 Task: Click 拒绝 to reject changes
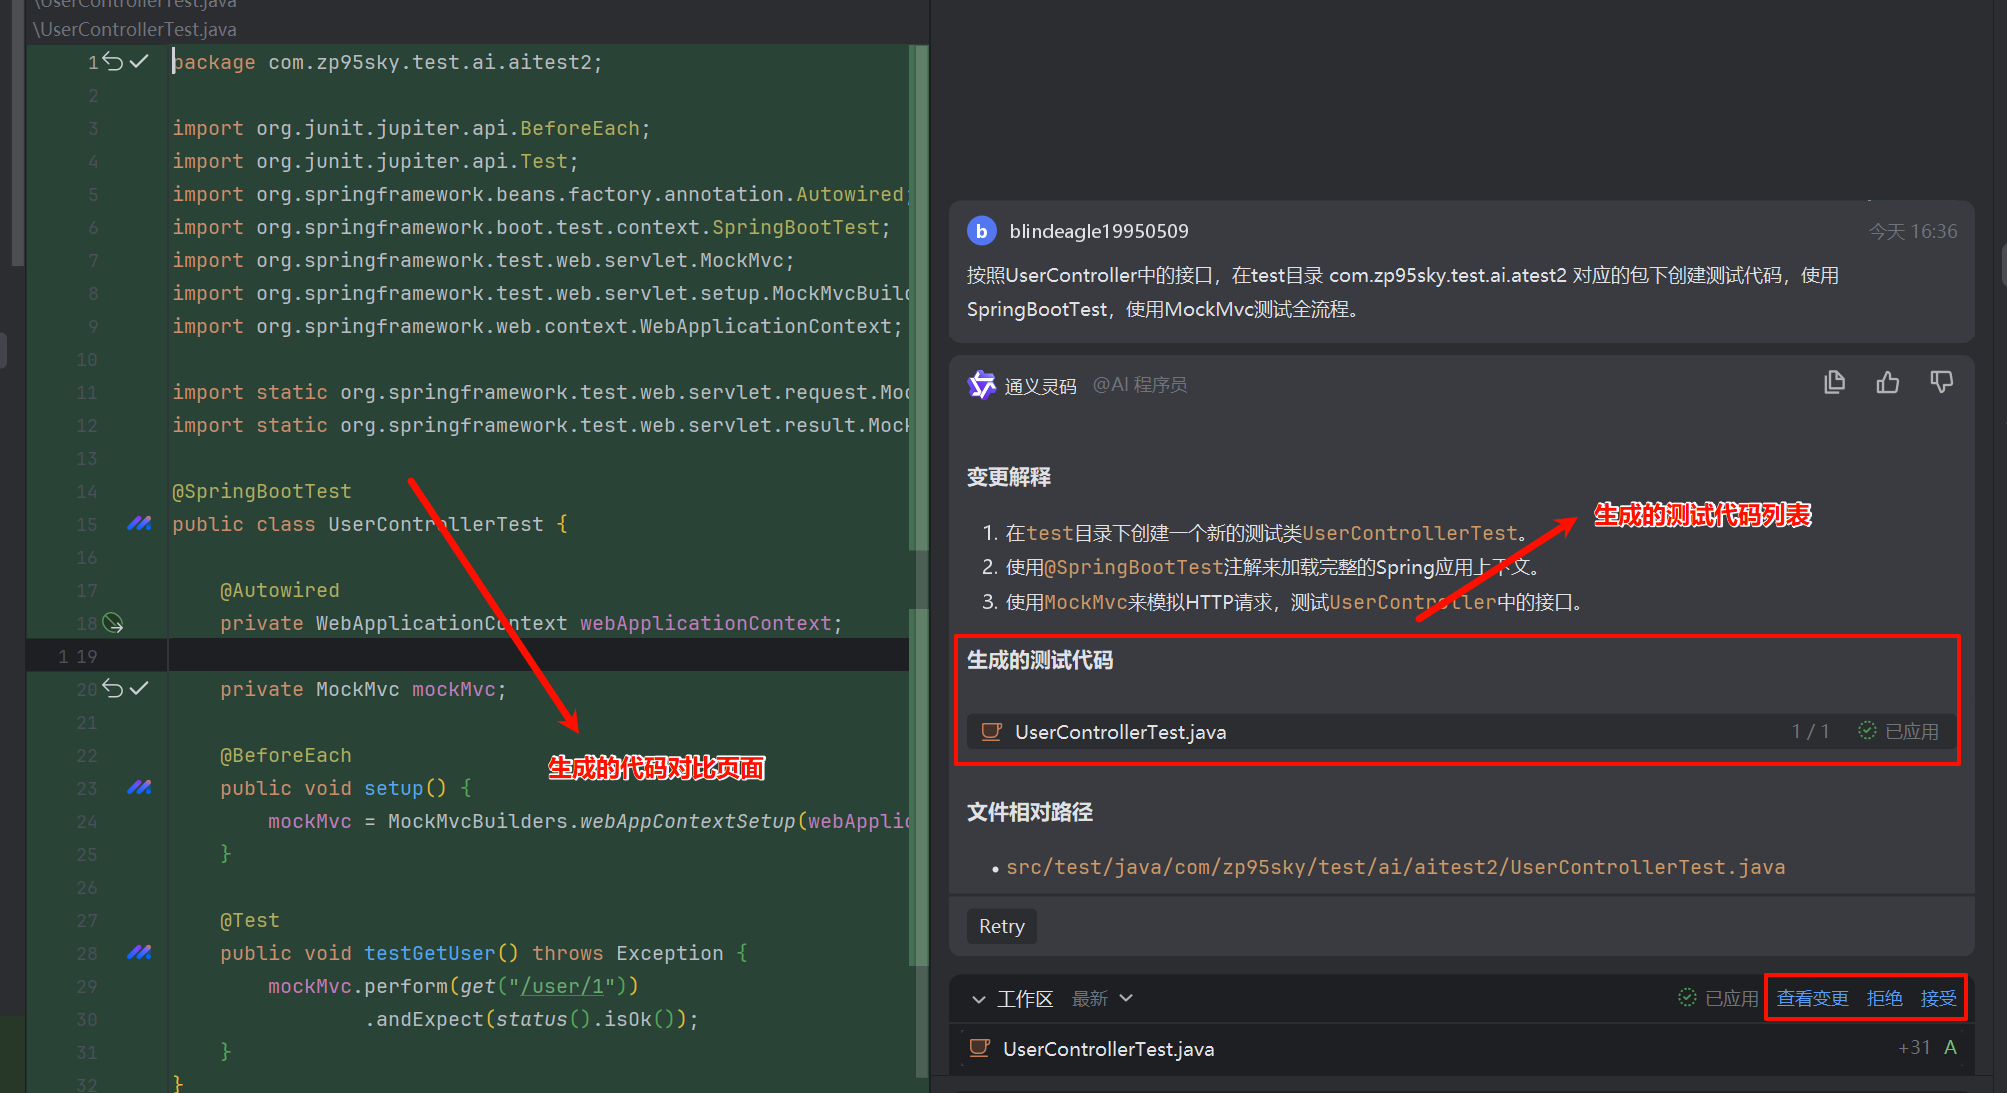[x=1884, y=997]
